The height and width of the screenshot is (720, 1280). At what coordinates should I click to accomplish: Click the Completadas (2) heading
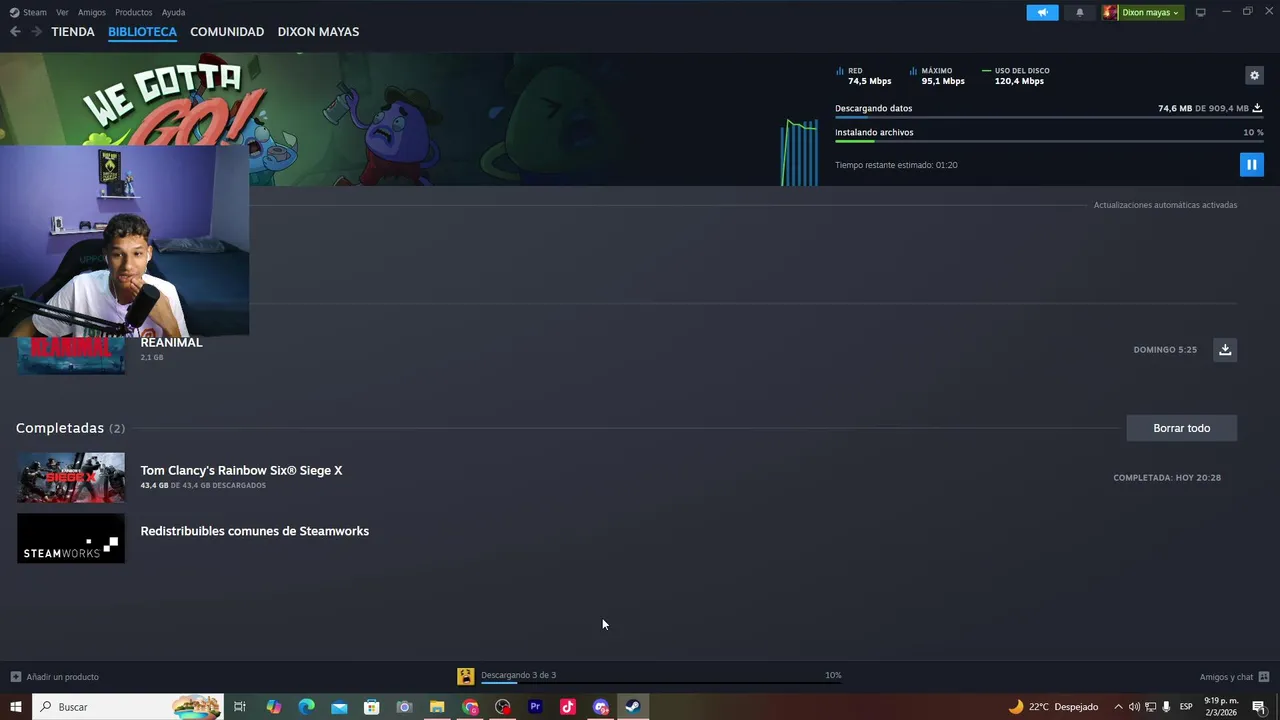click(x=70, y=428)
